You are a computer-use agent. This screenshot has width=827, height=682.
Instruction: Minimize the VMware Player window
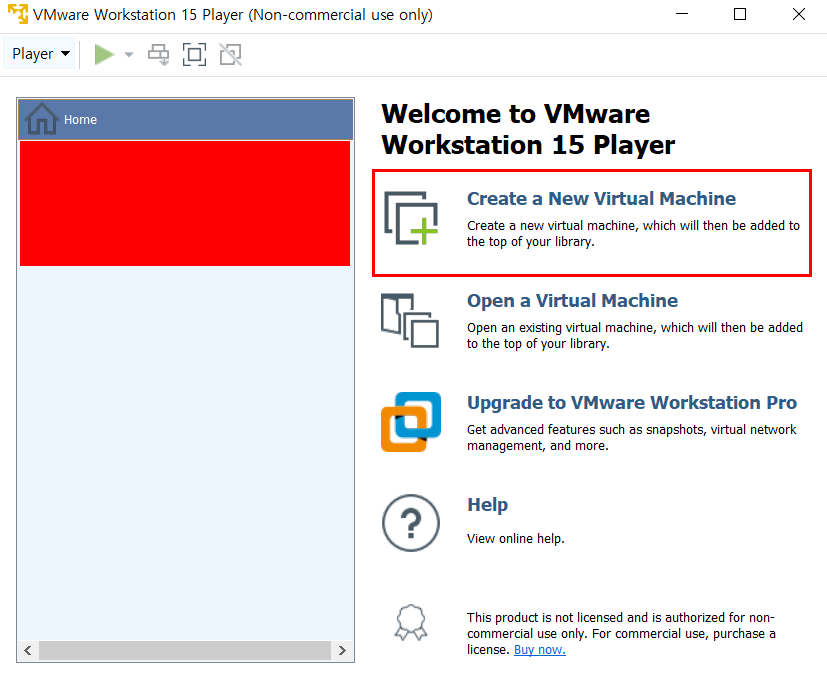[x=682, y=14]
